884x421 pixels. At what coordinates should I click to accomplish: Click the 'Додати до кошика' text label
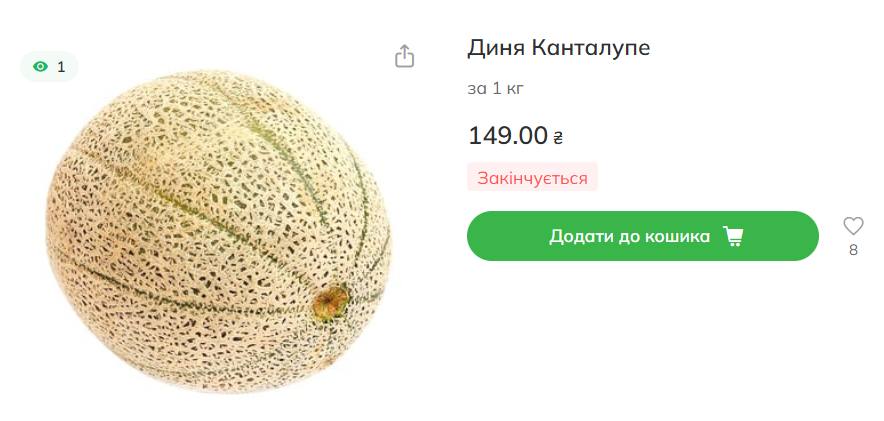click(x=630, y=236)
